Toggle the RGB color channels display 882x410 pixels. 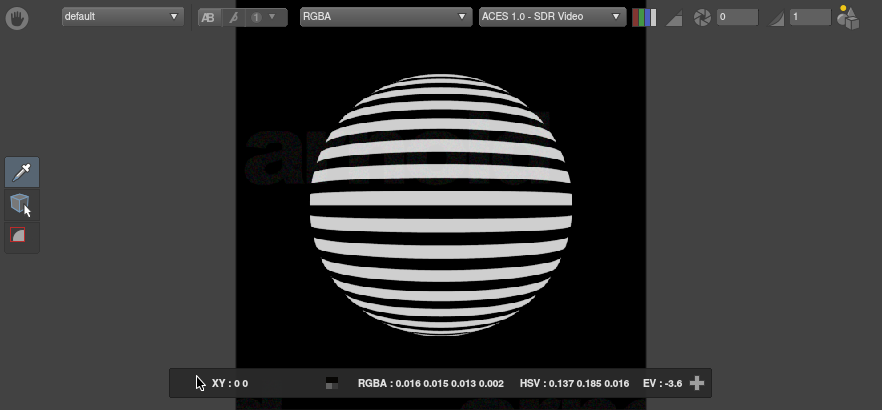[x=644, y=18]
